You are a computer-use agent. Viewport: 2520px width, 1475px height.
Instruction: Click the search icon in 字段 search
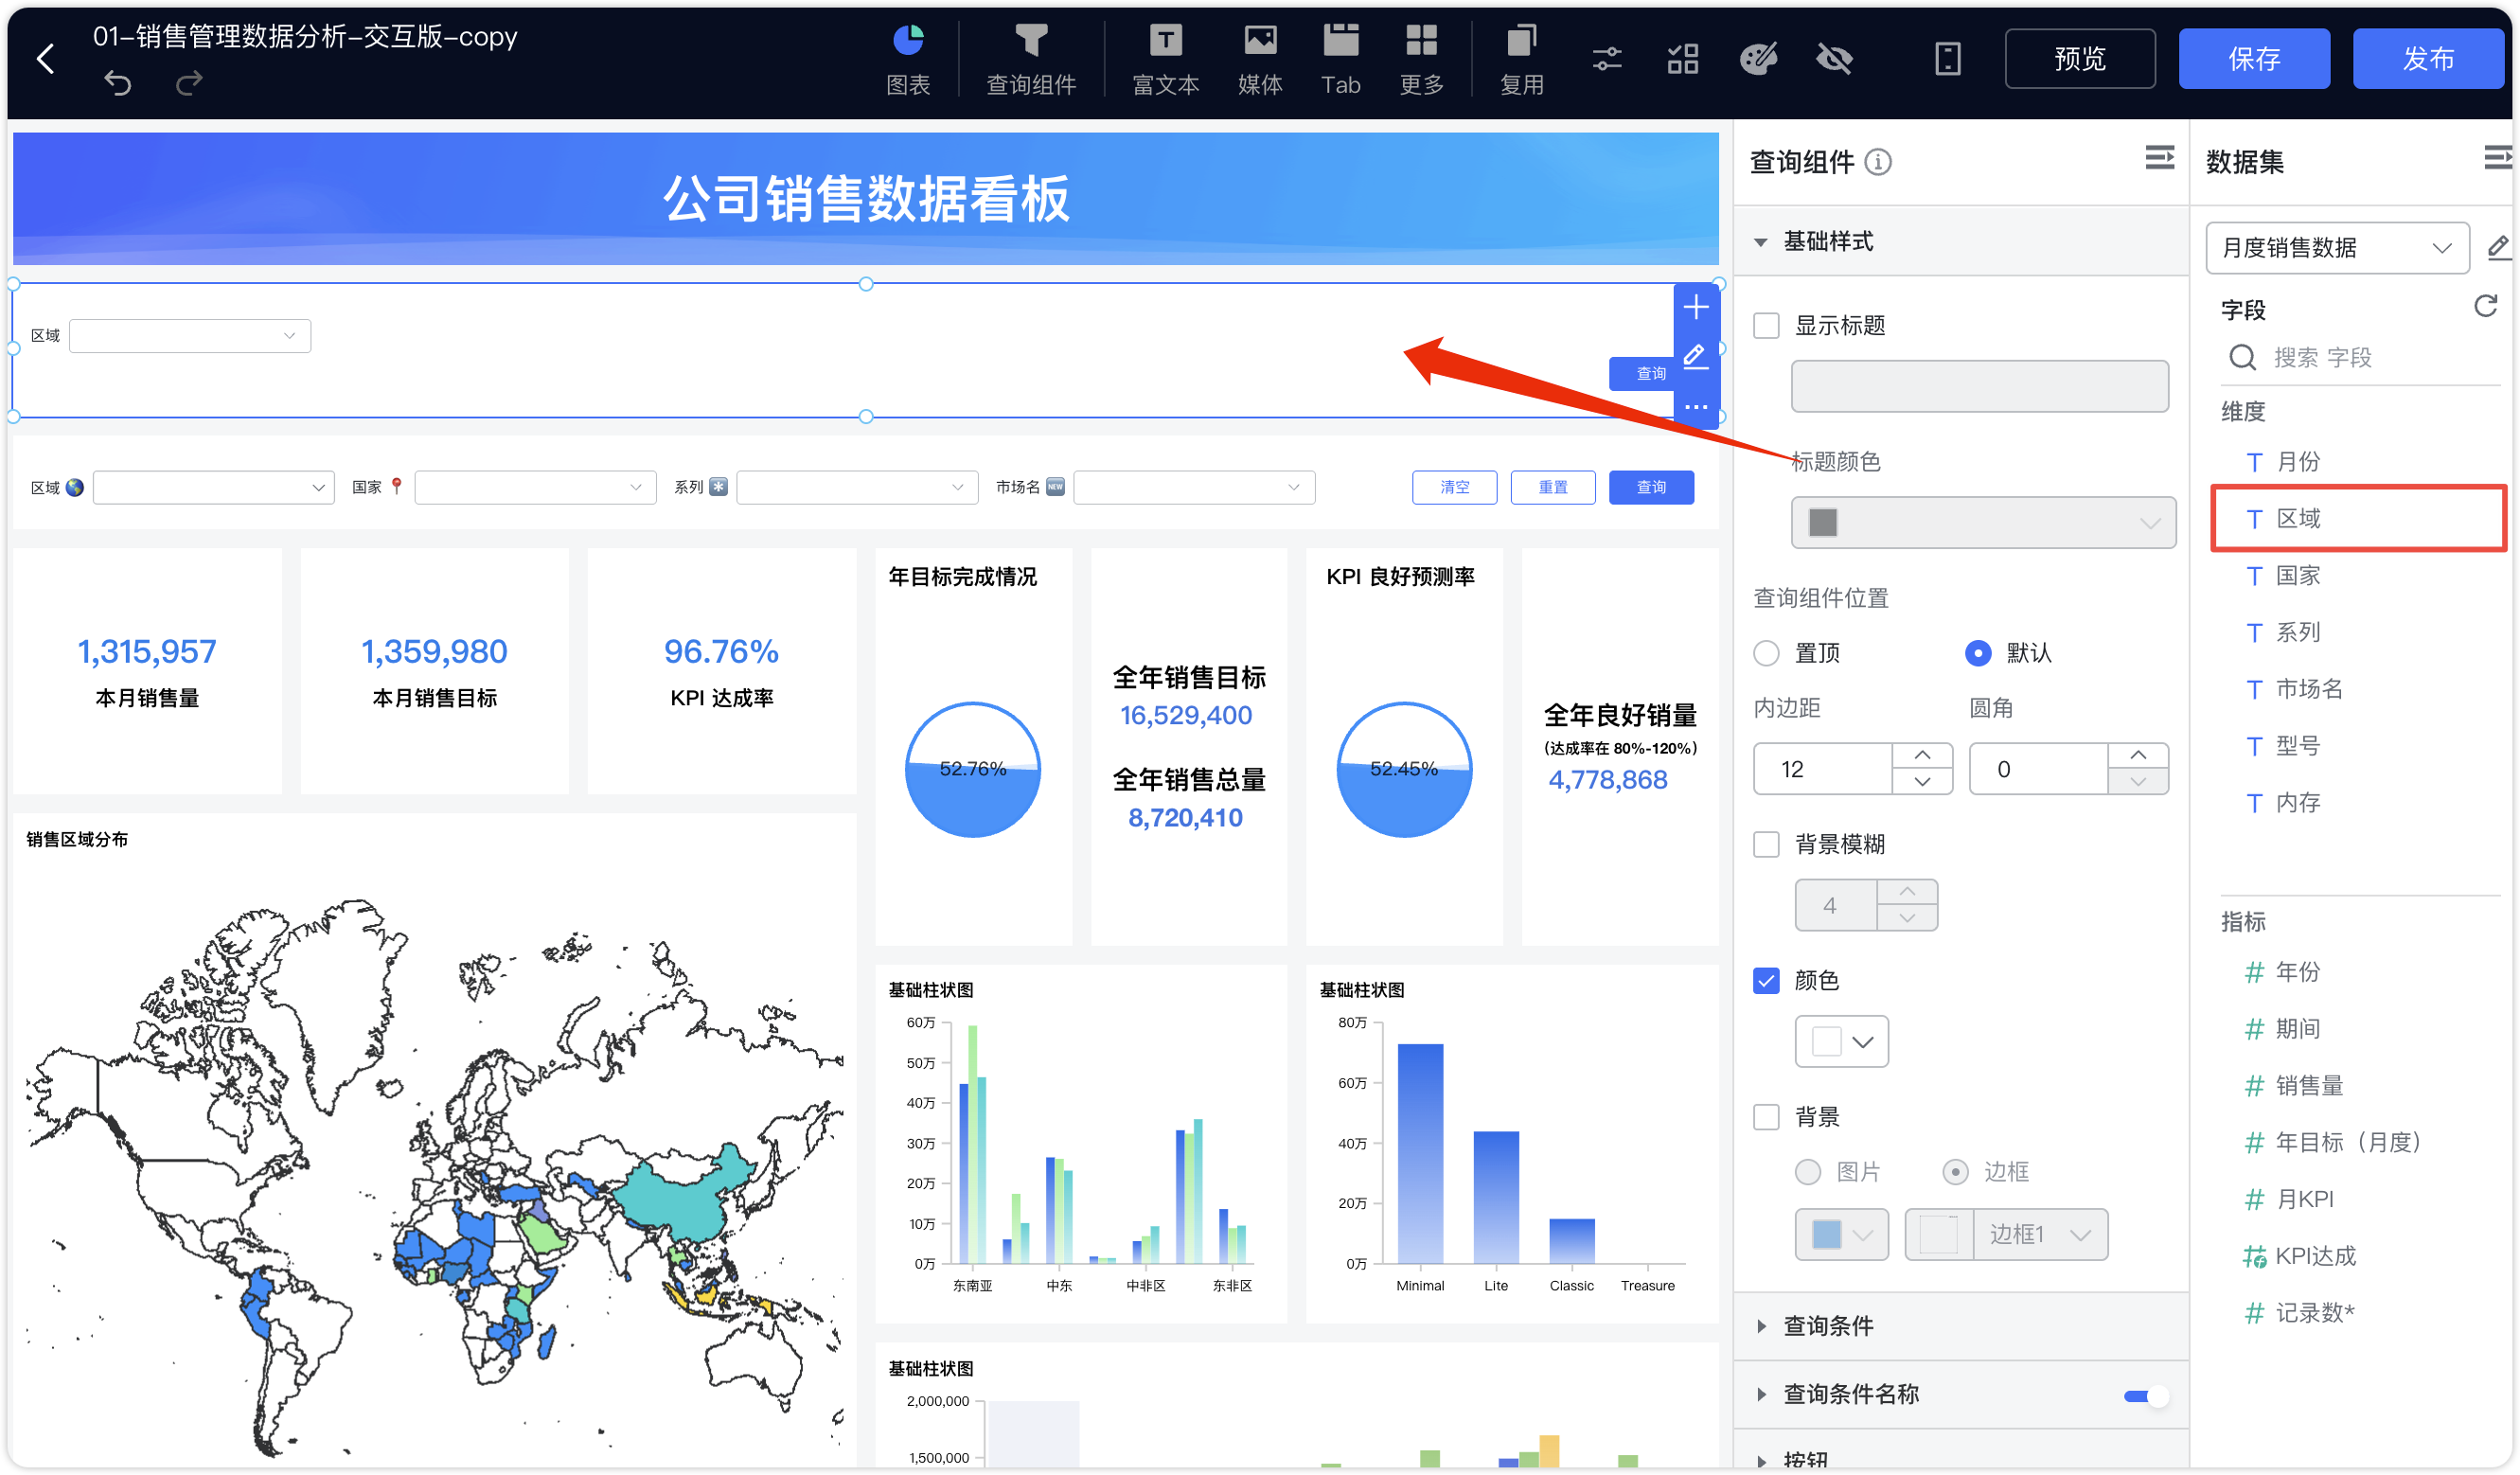coord(2243,358)
